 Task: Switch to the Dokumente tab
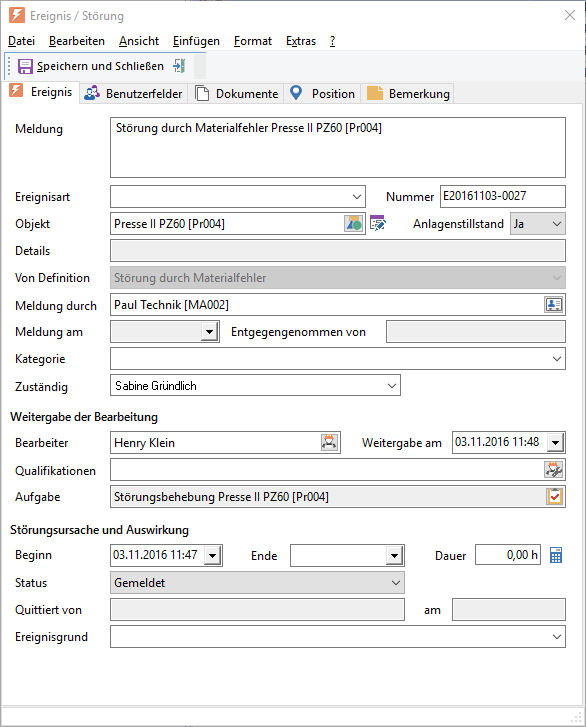[x=237, y=94]
